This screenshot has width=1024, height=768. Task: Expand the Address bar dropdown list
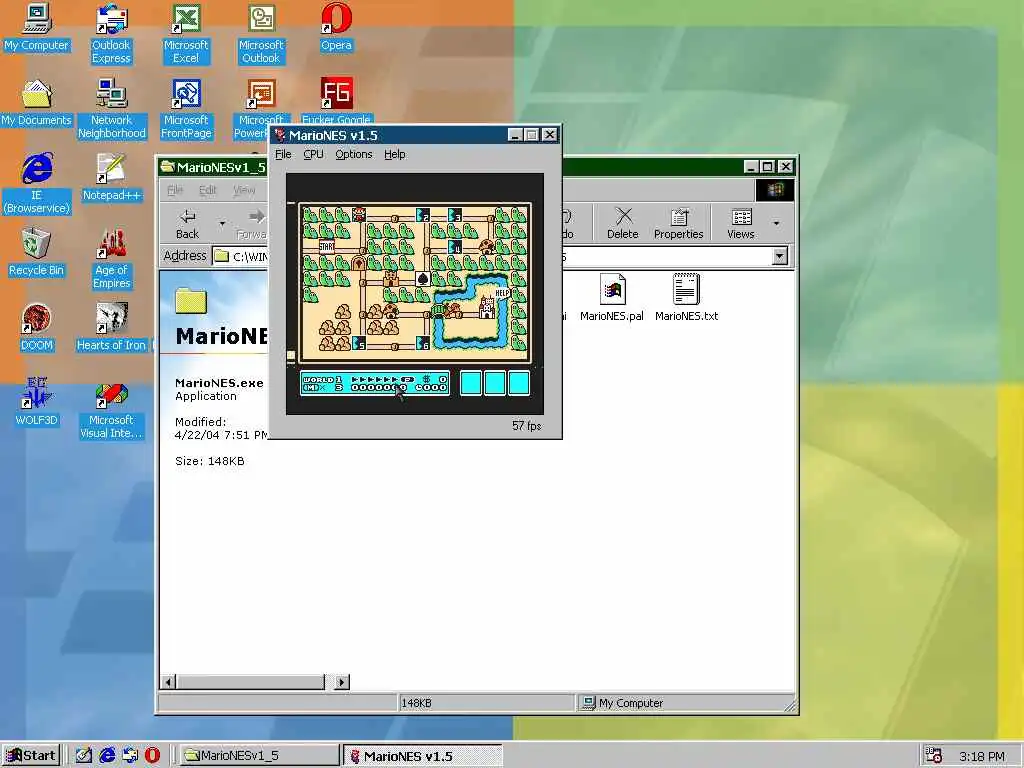click(780, 256)
